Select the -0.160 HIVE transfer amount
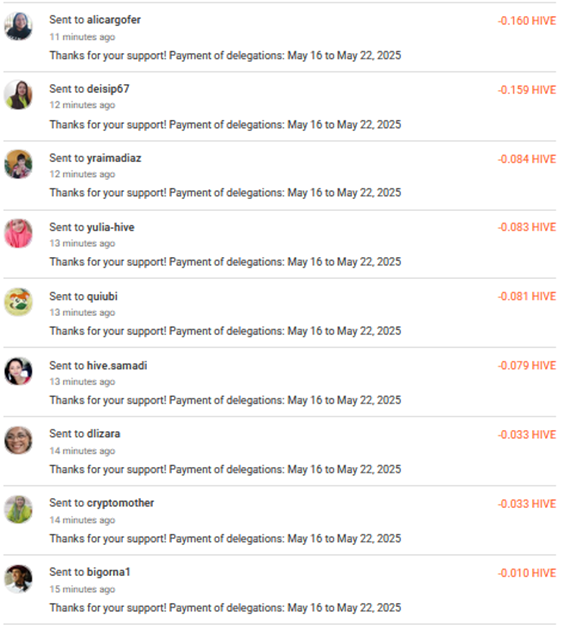This screenshot has height=627, width=567. [x=527, y=21]
